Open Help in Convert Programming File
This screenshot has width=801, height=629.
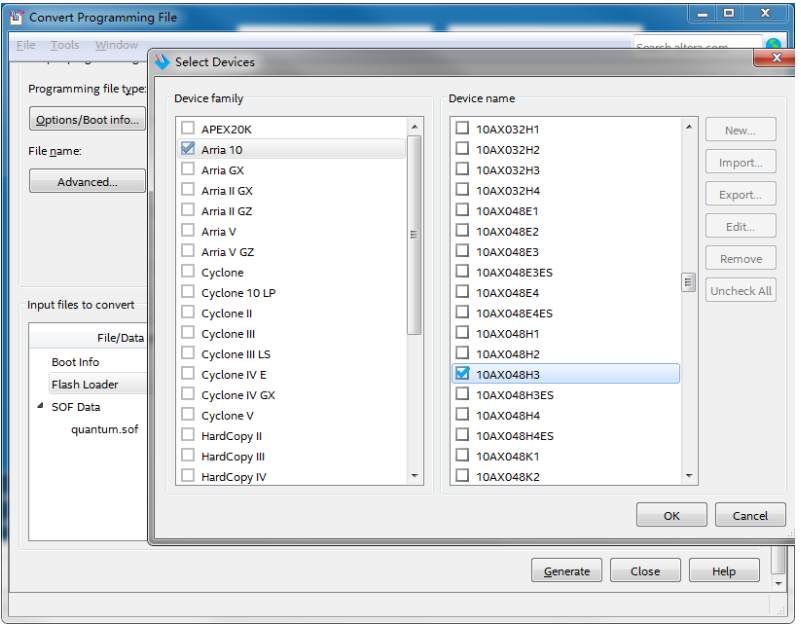pyautogui.click(x=724, y=571)
